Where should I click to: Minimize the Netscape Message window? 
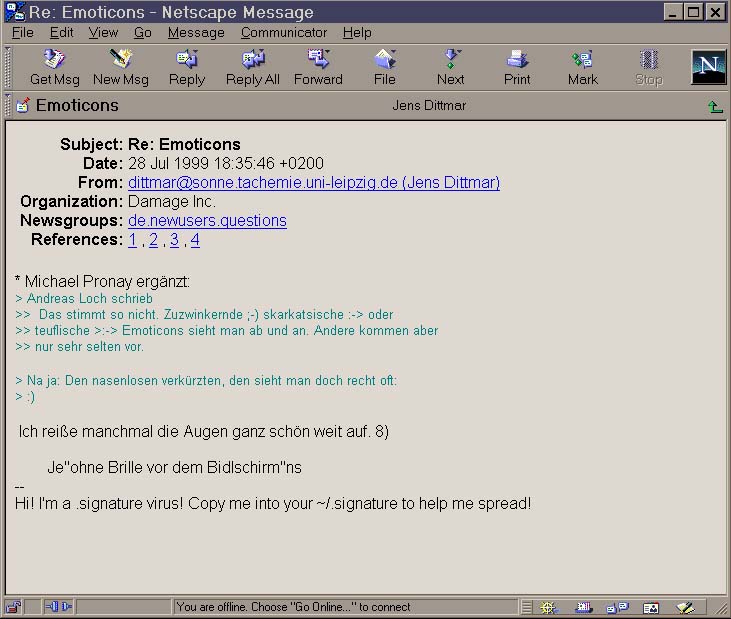pos(673,12)
